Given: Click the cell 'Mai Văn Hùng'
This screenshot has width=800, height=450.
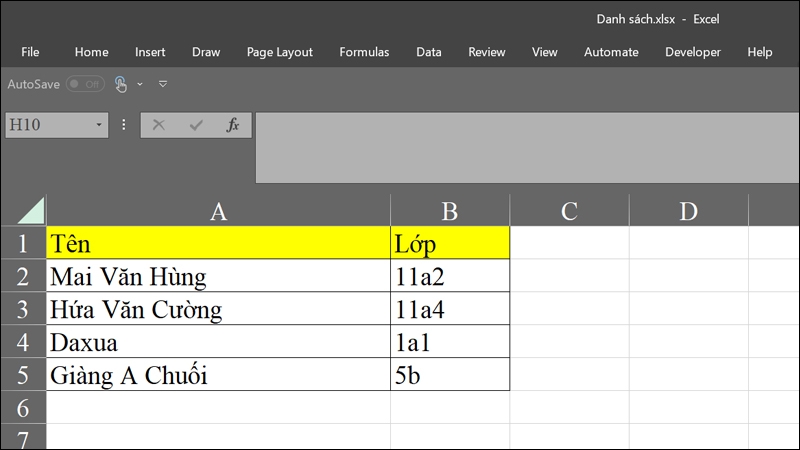Looking at the screenshot, I should [x=218, y=276].
